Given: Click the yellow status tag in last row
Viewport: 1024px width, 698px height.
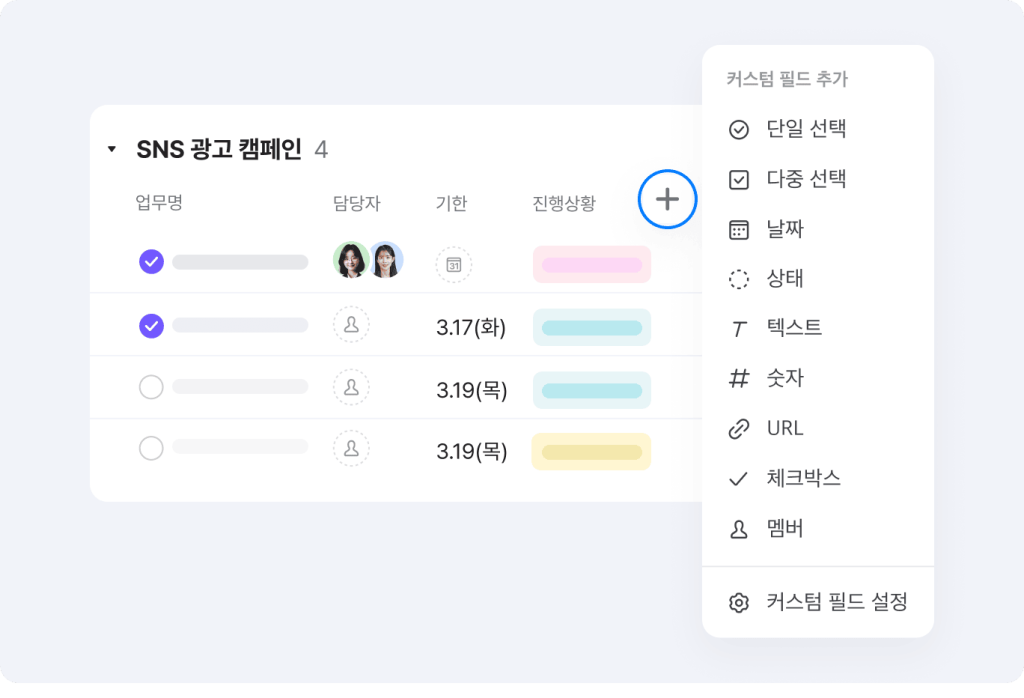Looking at the screenshot, I should [x=591, y=452].
